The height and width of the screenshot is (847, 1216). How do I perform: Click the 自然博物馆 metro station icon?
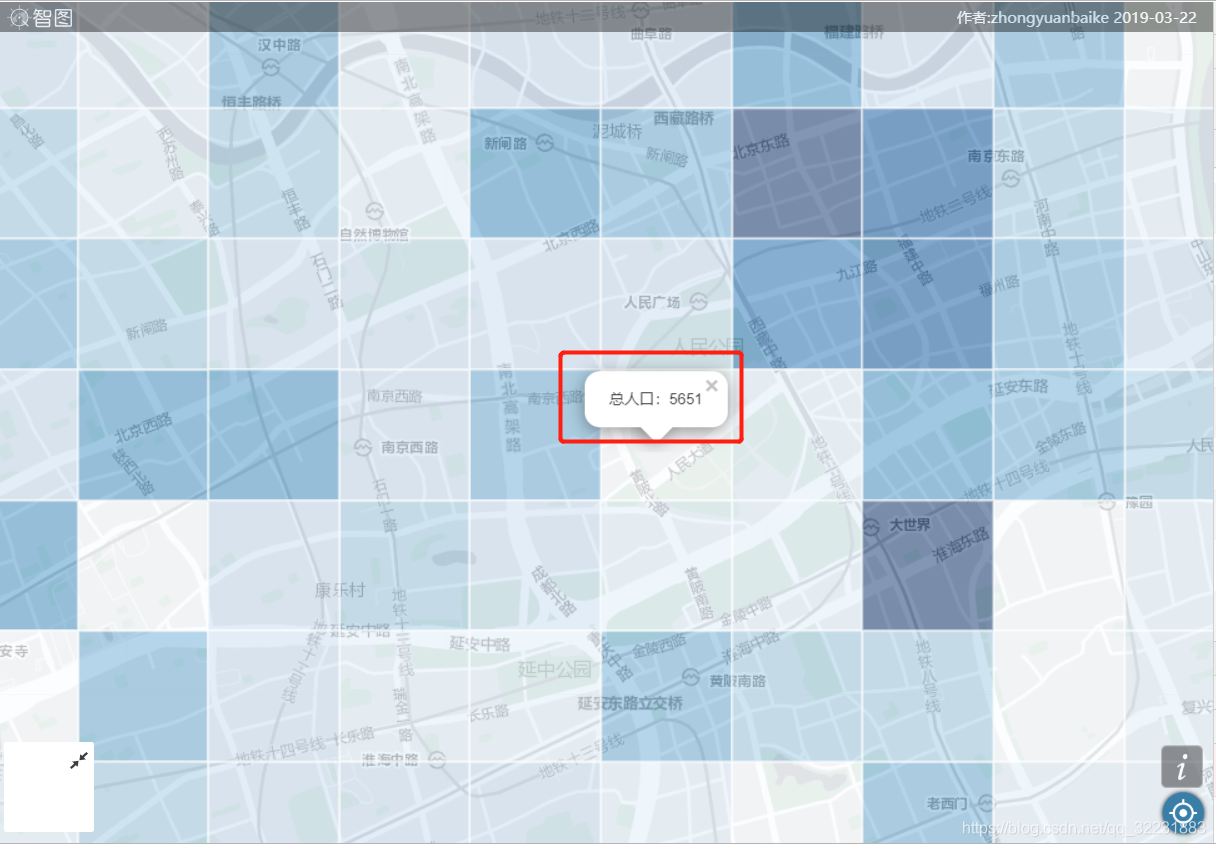[x=374, y=211]
